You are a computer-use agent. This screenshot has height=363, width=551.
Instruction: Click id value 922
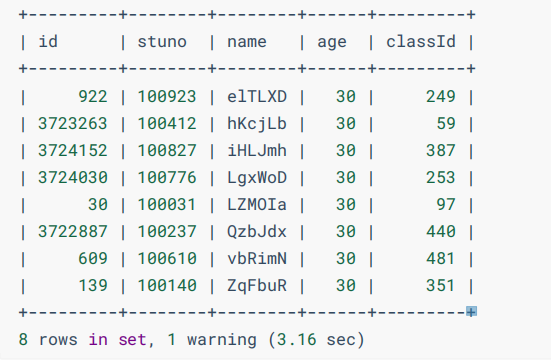pyautogui.click(x=93, y=96)
